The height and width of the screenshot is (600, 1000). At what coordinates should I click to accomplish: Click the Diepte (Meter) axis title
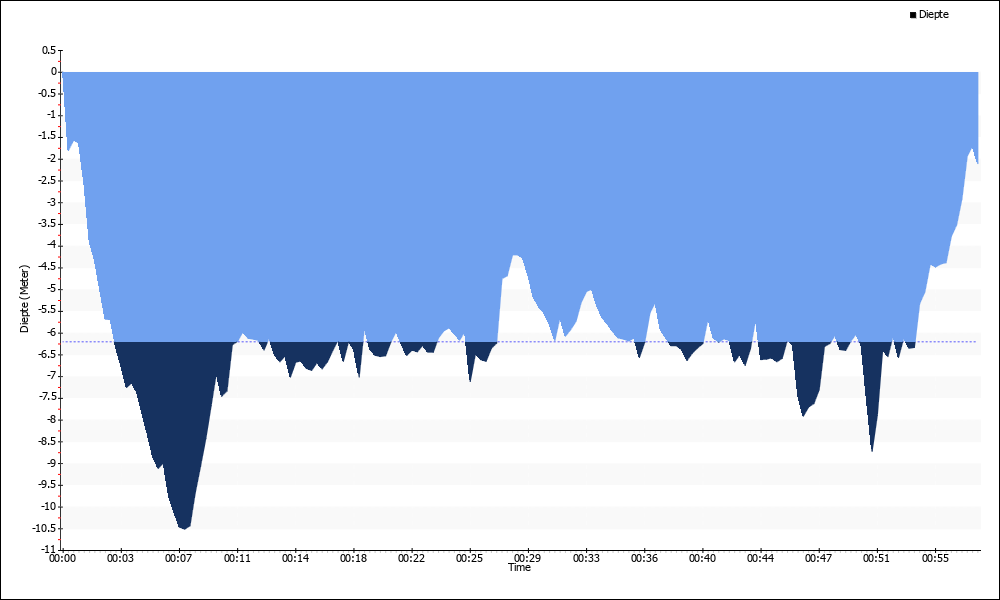[25, 298]
